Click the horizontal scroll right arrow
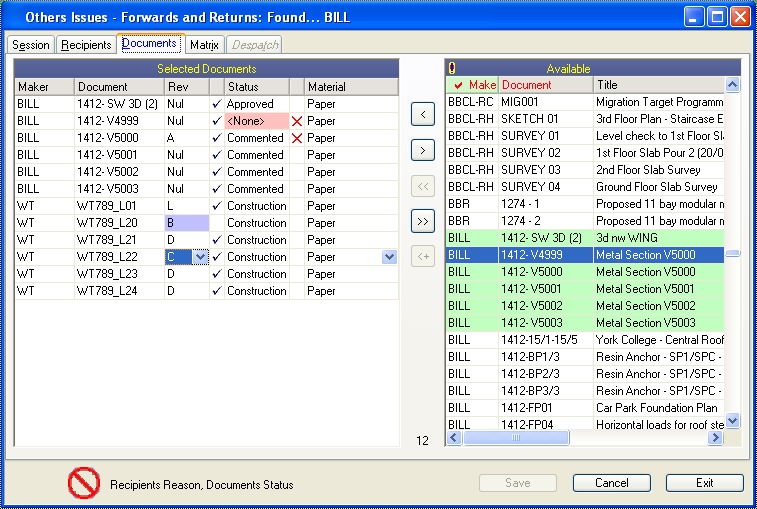 point(715,438)
